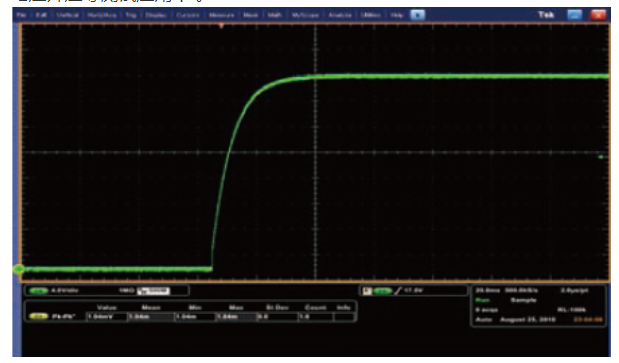Open the Math menu
The height and width of the screenshot is (363, 619).
275,15
